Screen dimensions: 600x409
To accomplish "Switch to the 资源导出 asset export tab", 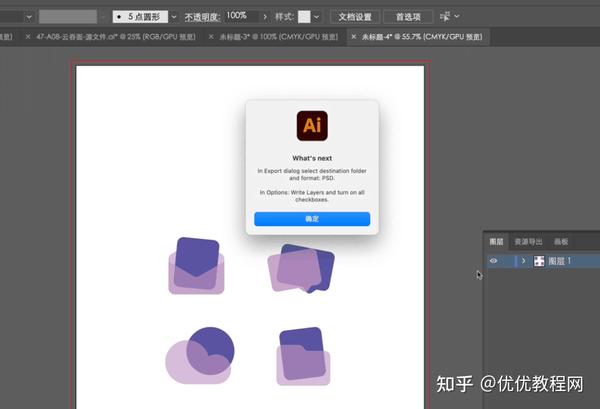I will click(528, 242).
